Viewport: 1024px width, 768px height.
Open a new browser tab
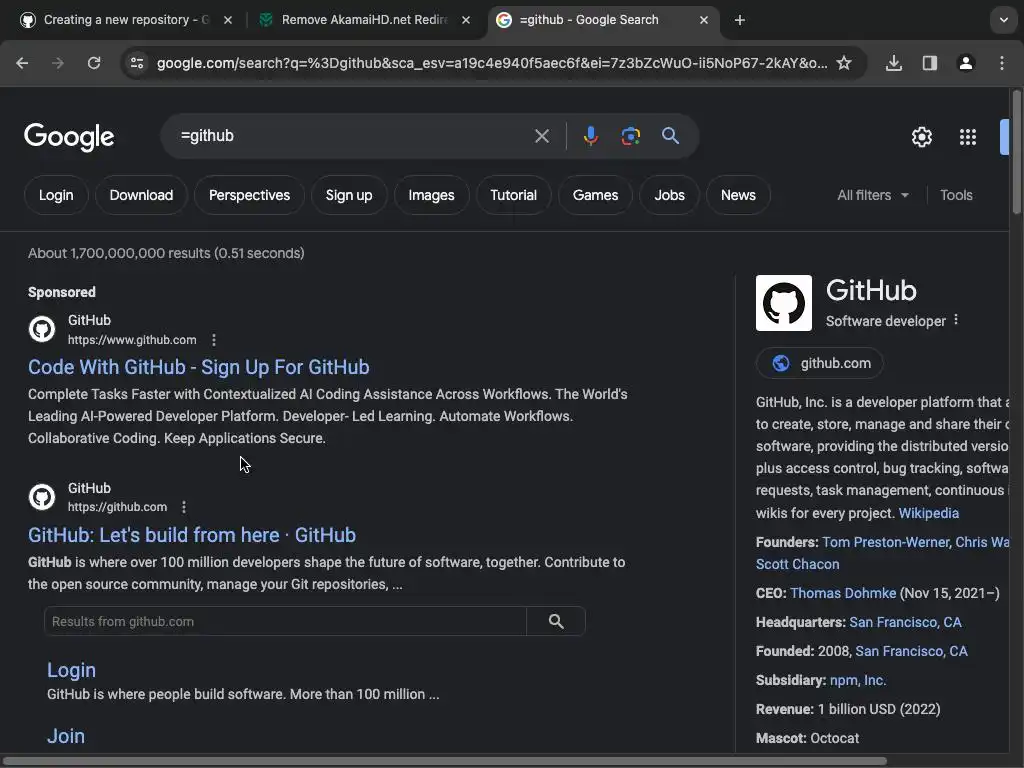pyautogui.click(x=739, y=20)
